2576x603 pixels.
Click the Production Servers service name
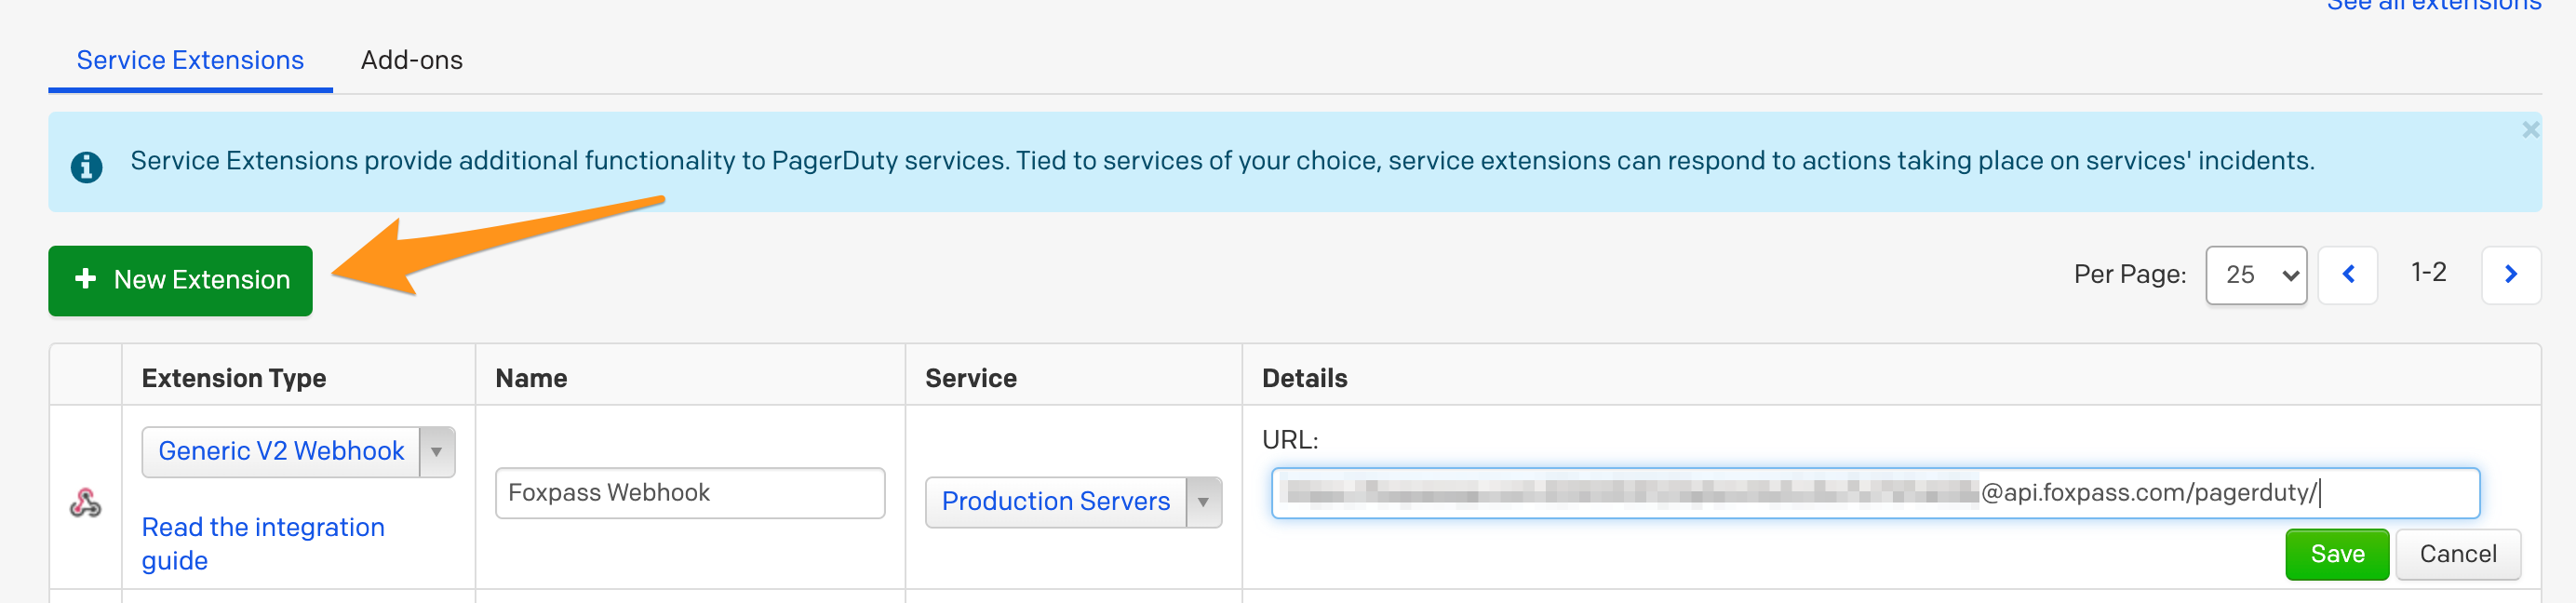[x=1055, y=502]
